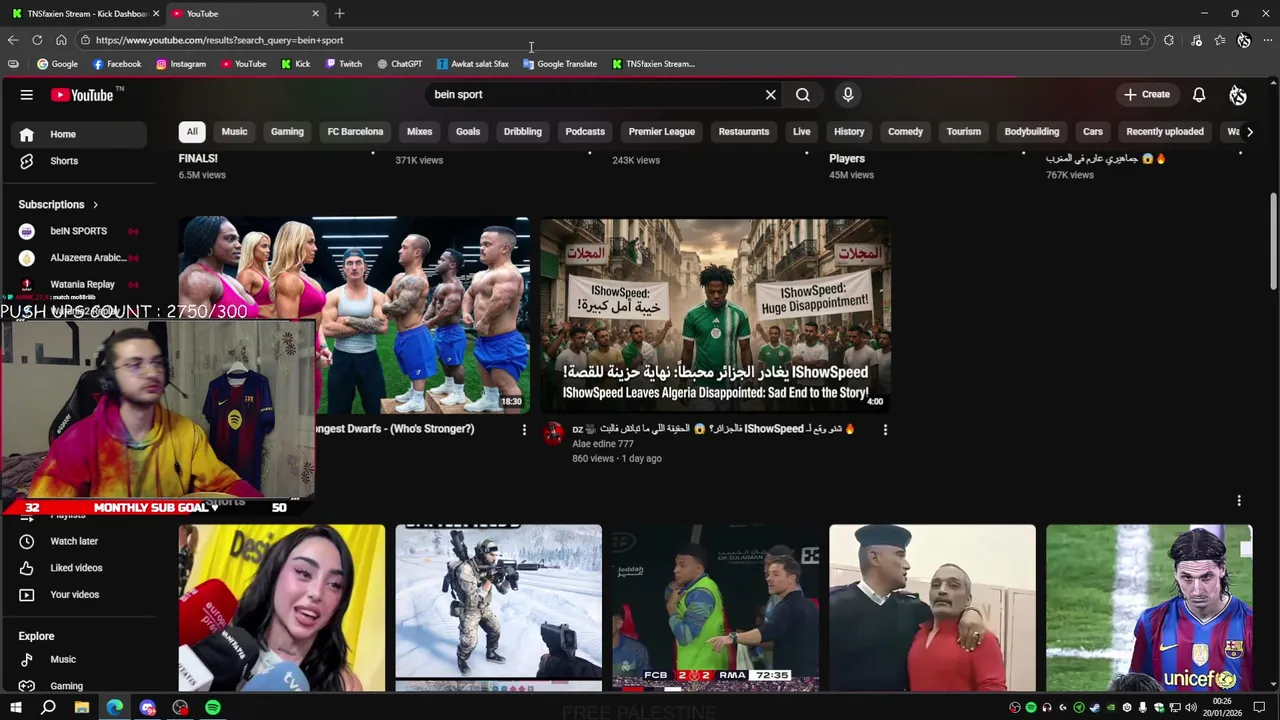This screenshot has height=720, width=1280.
Task: Select the Comedy filter chip
Action: pyautogui.click(x=906, y=132)
